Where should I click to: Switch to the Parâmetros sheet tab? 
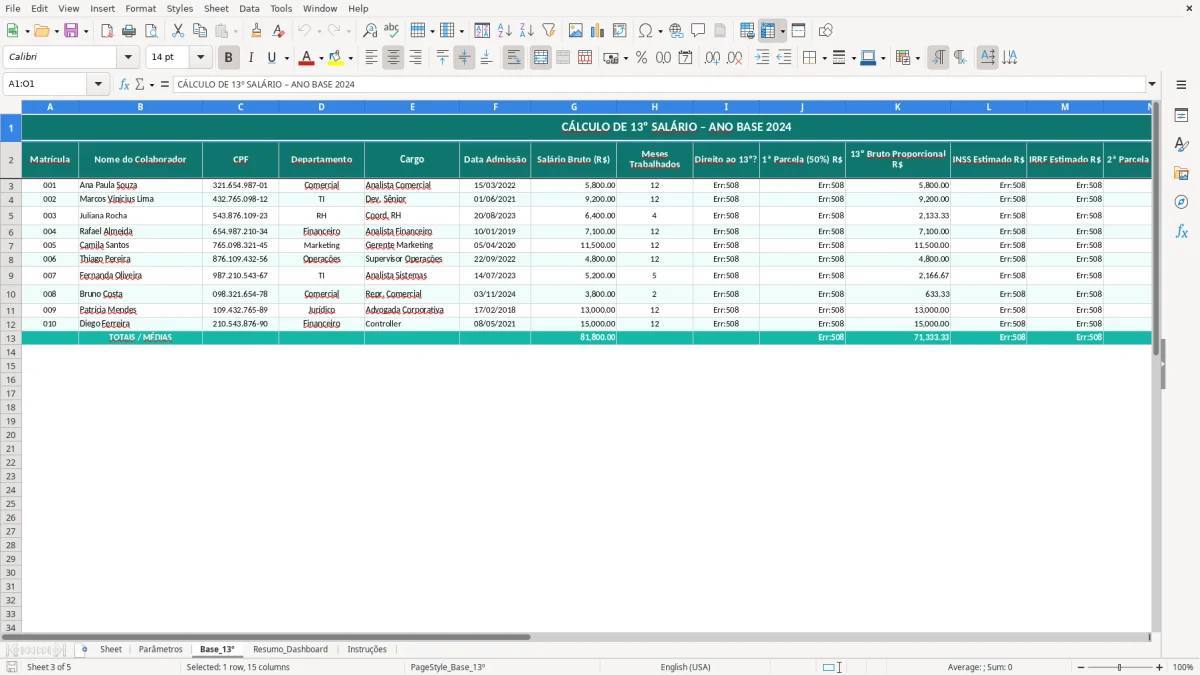pyautogui.click(x=161, y=649)
